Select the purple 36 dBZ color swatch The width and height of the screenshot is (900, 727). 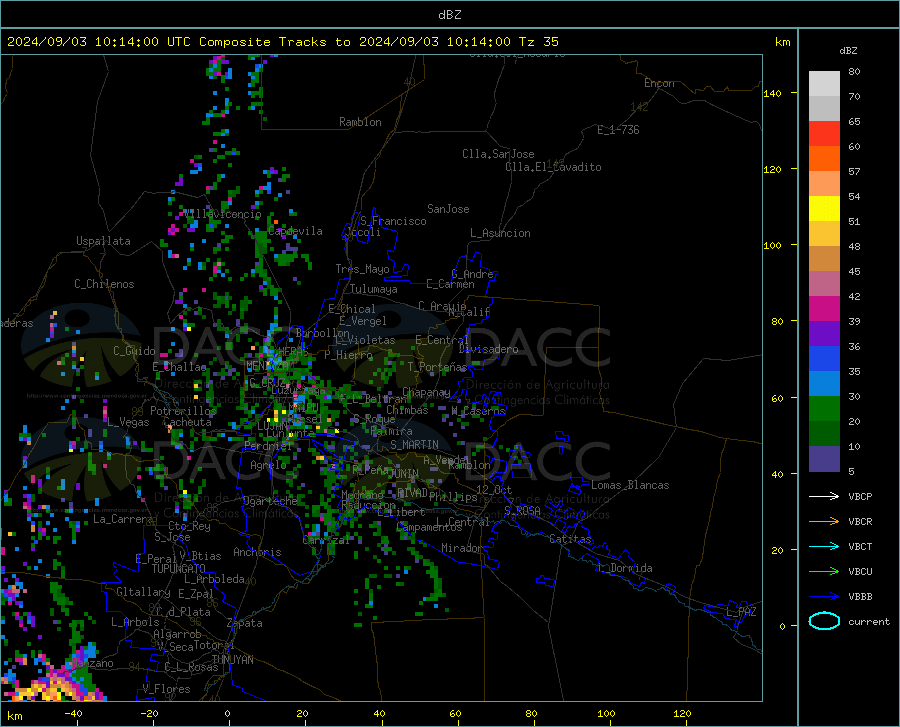pos(824,334)
